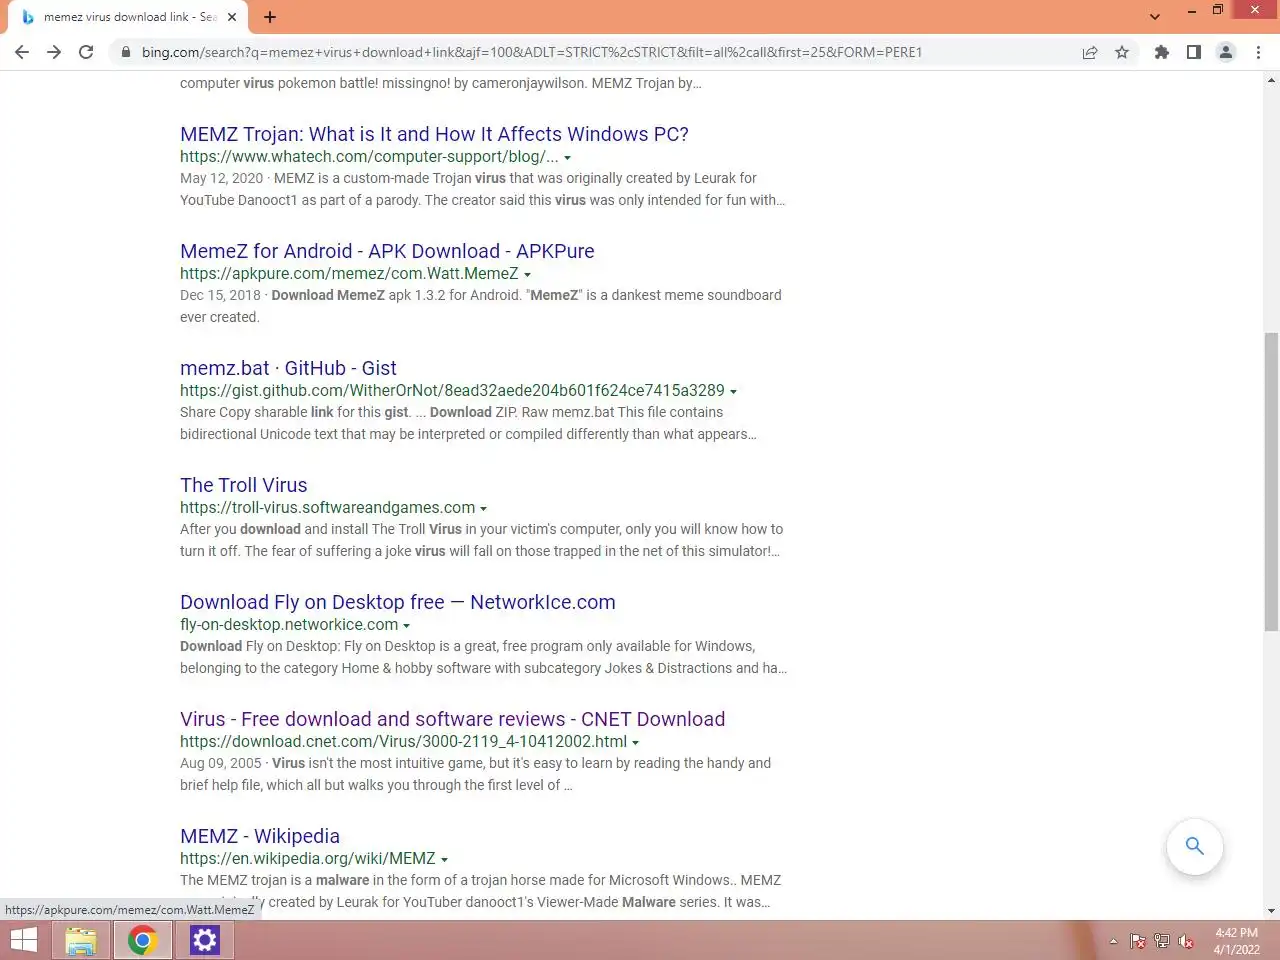Open MEMZ Trojan whatech article
The image size is (1280, 960).
434,134
